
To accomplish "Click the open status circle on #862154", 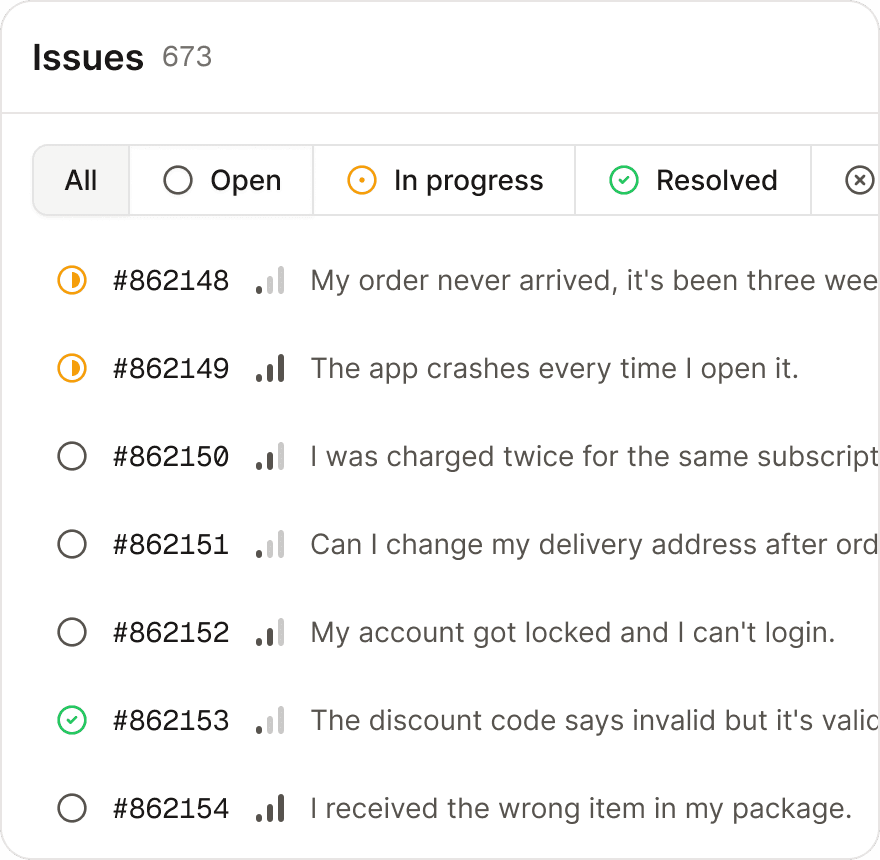I will [x=72, y=808].
